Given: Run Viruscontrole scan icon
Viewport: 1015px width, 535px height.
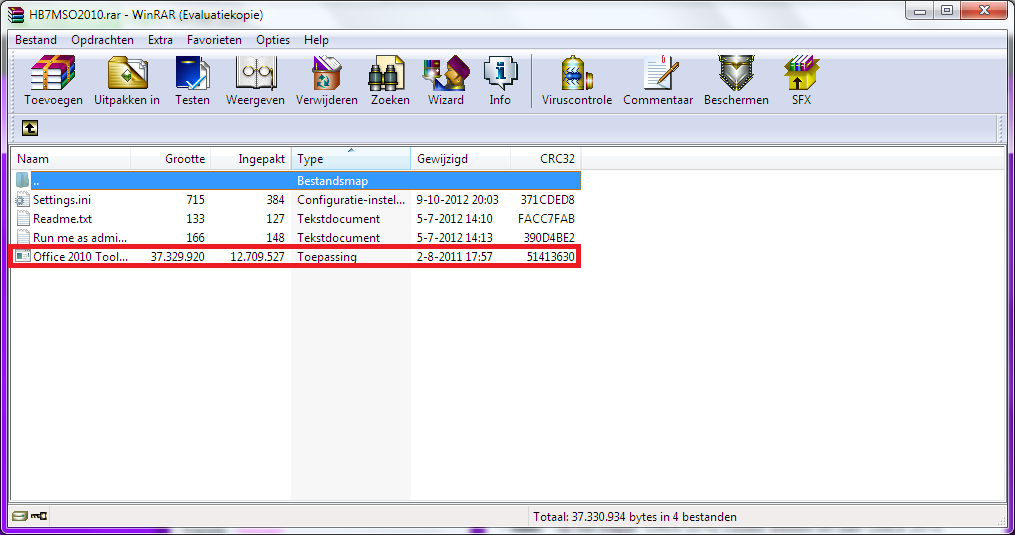Looking at the screenshot, I should click(577, 73).
